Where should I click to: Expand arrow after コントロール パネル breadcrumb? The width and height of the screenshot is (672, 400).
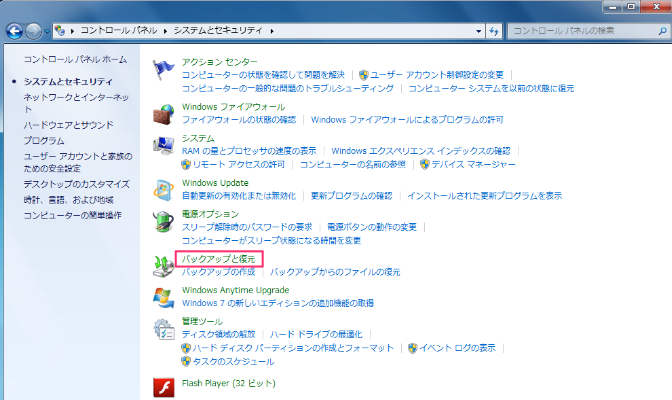pyautogui.click(x=165, y=31)
